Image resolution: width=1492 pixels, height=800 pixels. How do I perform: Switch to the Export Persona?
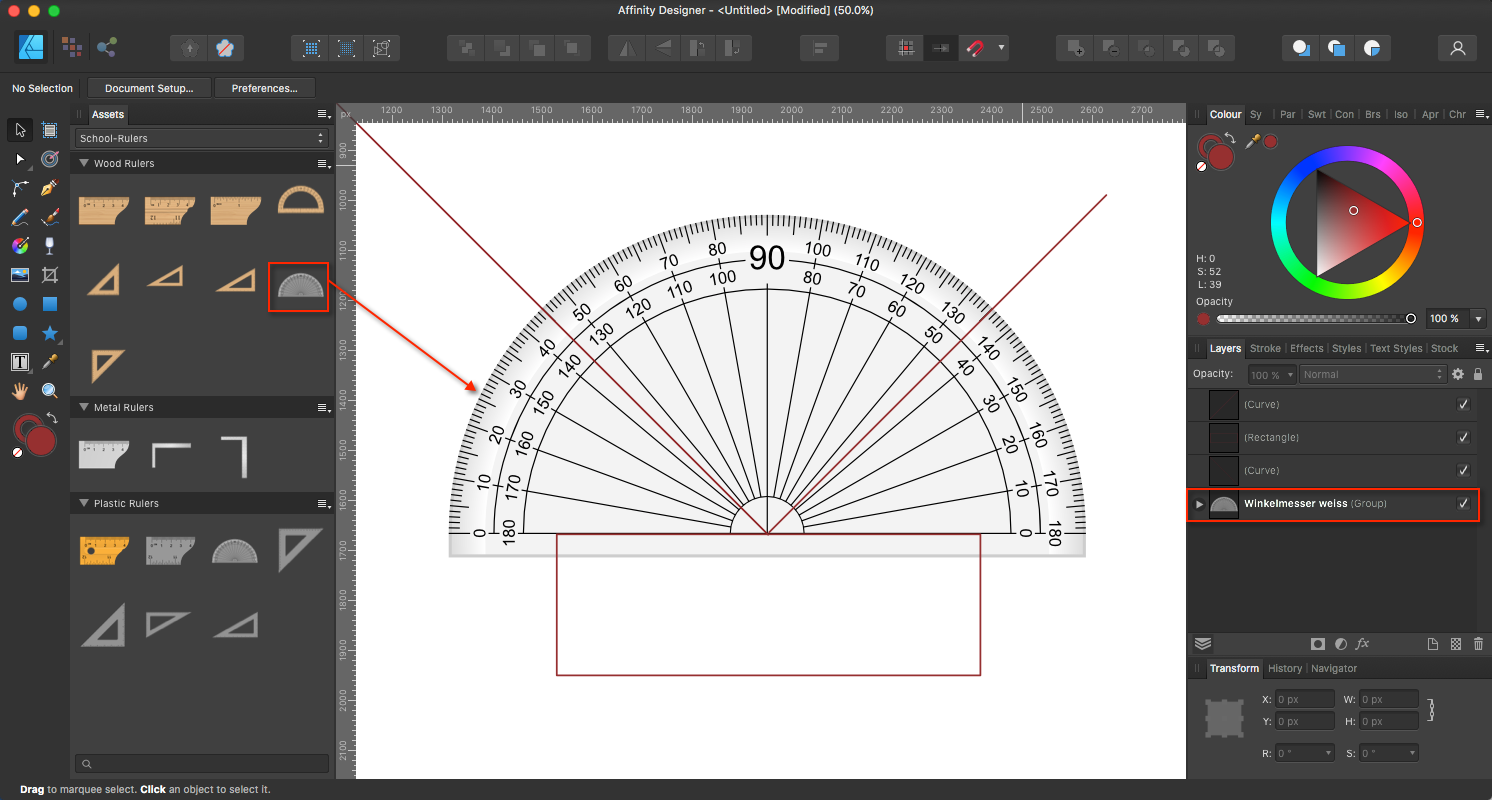106,47
